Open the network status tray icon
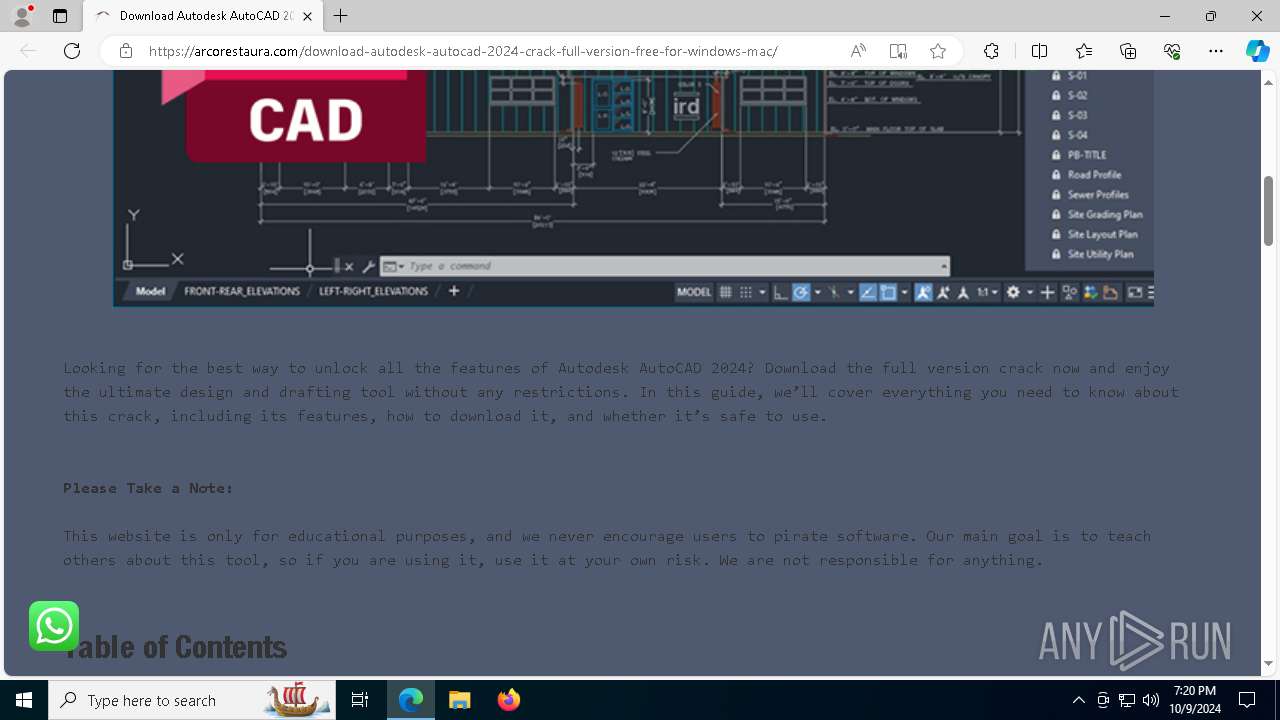The height and width of the screenshot is (720, 1280). click(1127, 700)
